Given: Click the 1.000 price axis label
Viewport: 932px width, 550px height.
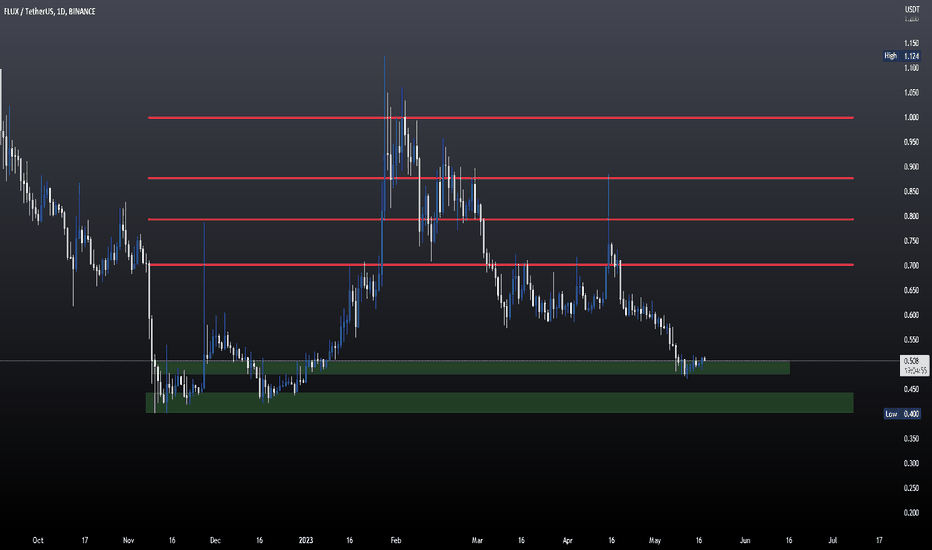Looking at the screenshot, I should pyautogui.click(x=911, y=118).
